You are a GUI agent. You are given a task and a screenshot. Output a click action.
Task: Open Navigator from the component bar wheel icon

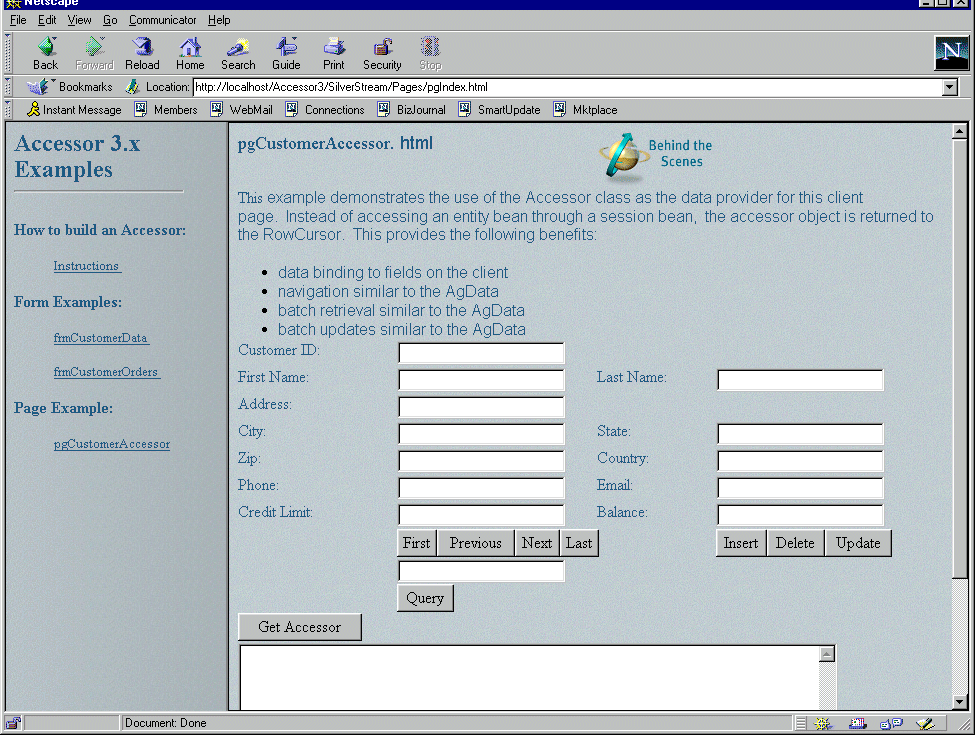(823, 723)
